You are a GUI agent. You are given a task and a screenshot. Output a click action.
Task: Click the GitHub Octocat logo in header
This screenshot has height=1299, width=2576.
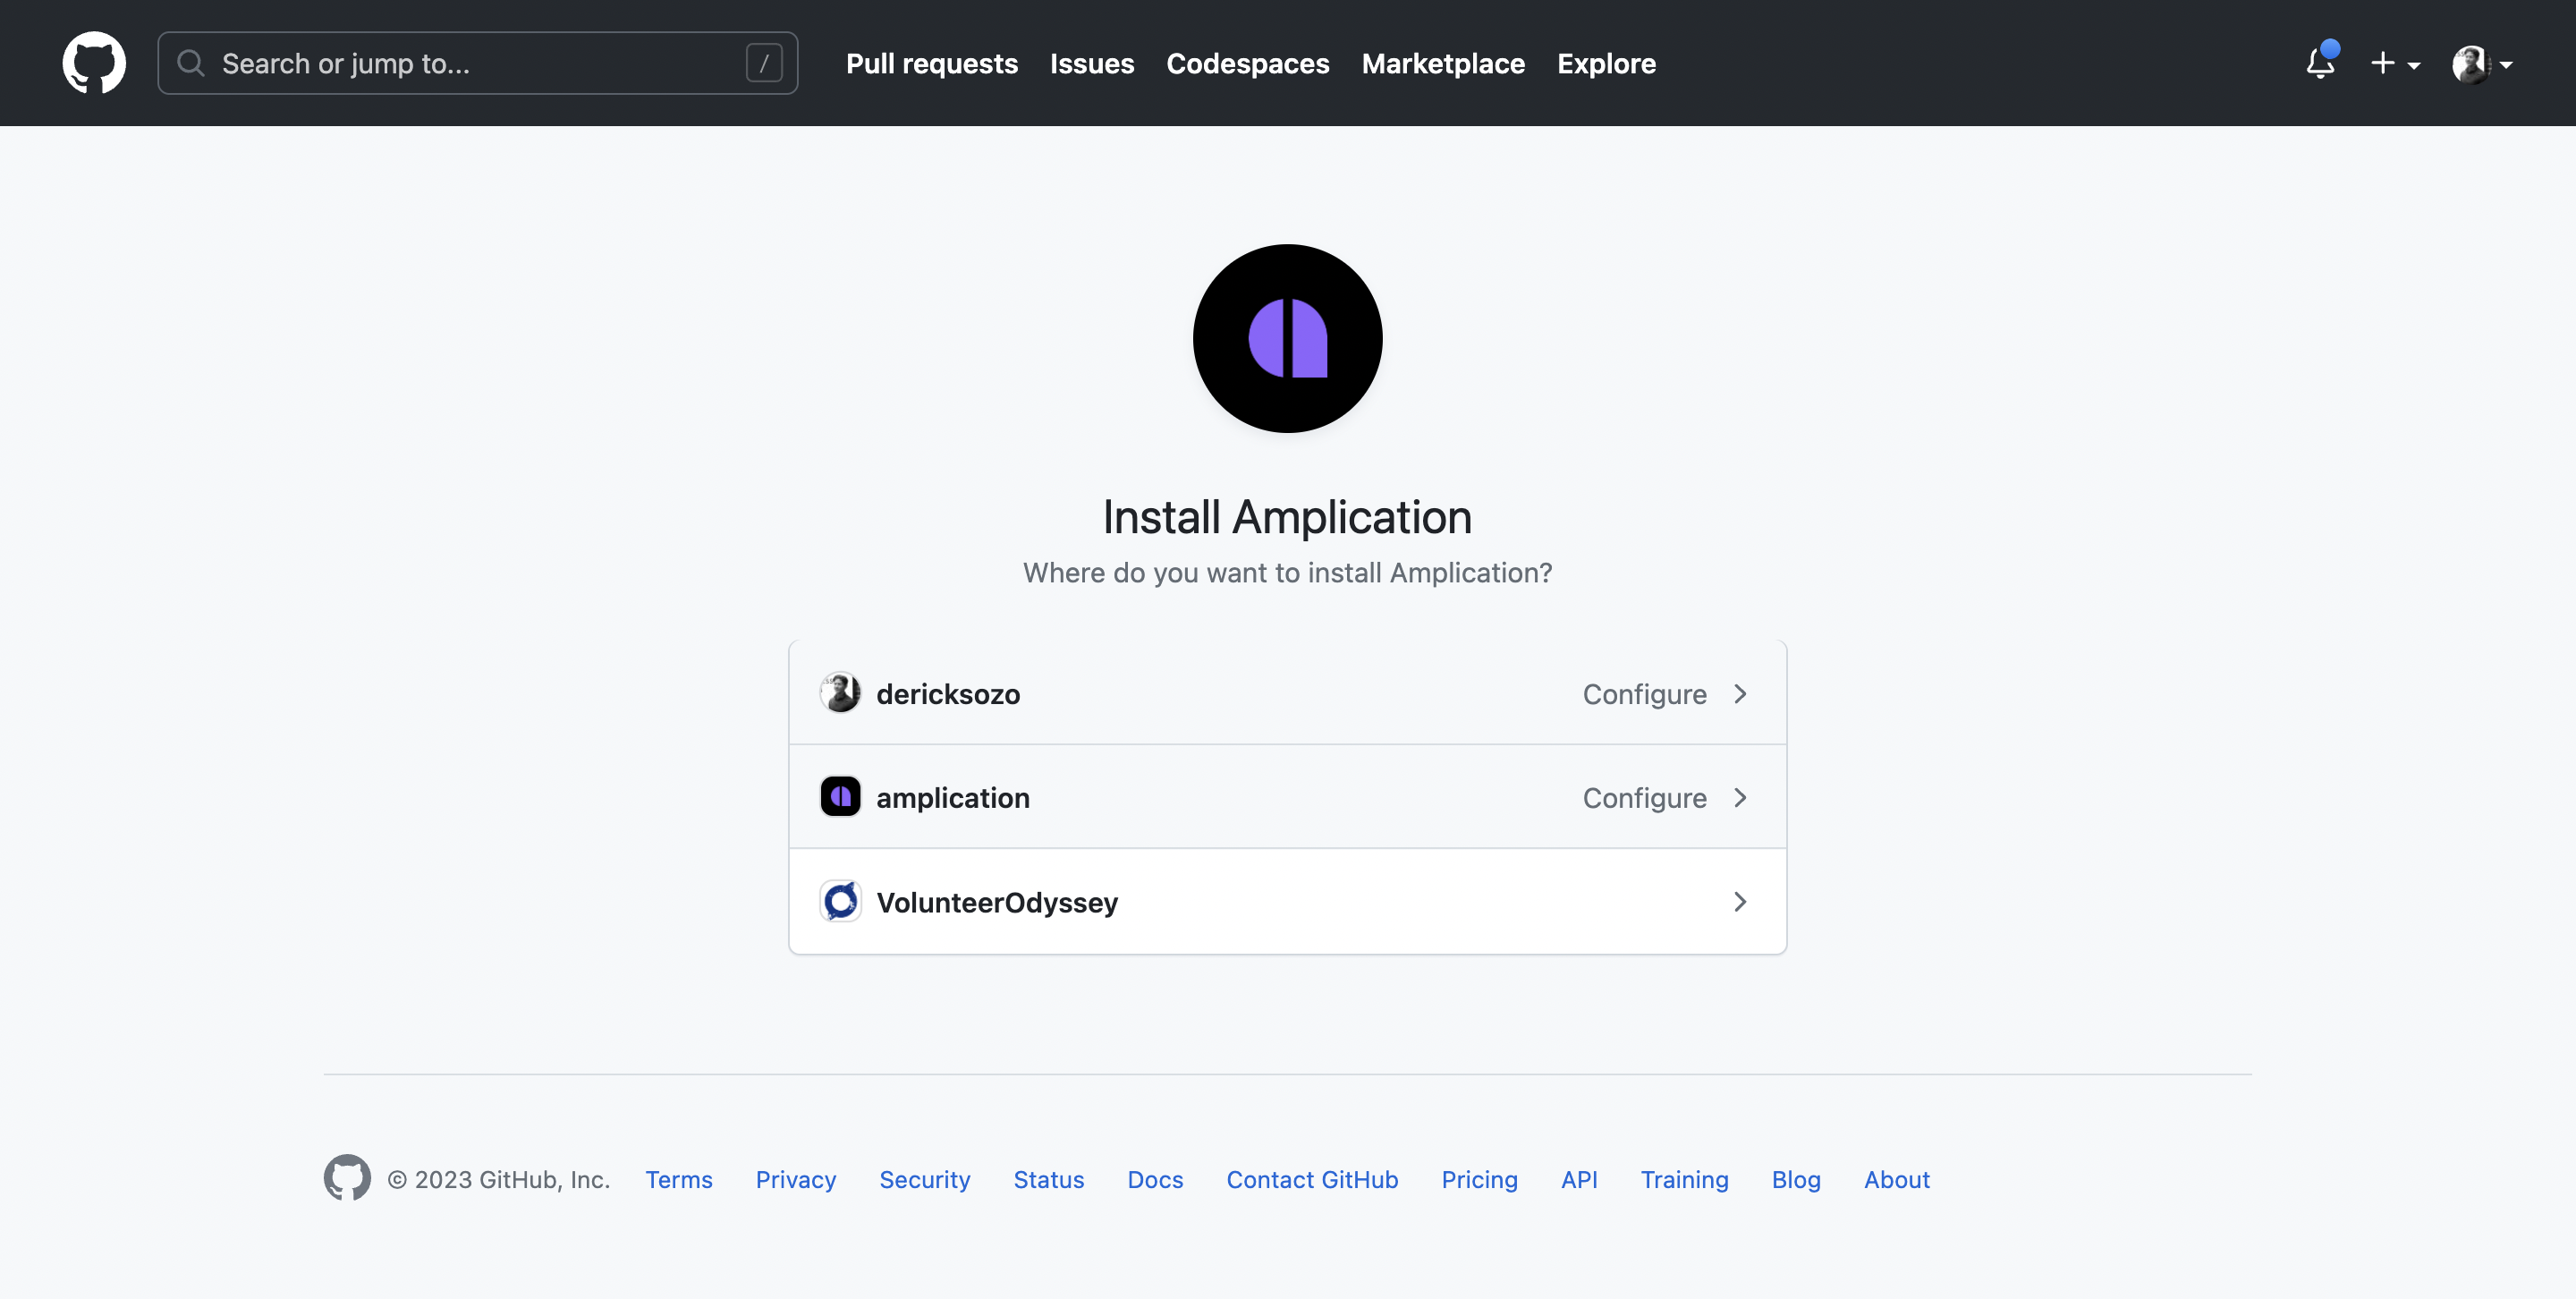94,63
